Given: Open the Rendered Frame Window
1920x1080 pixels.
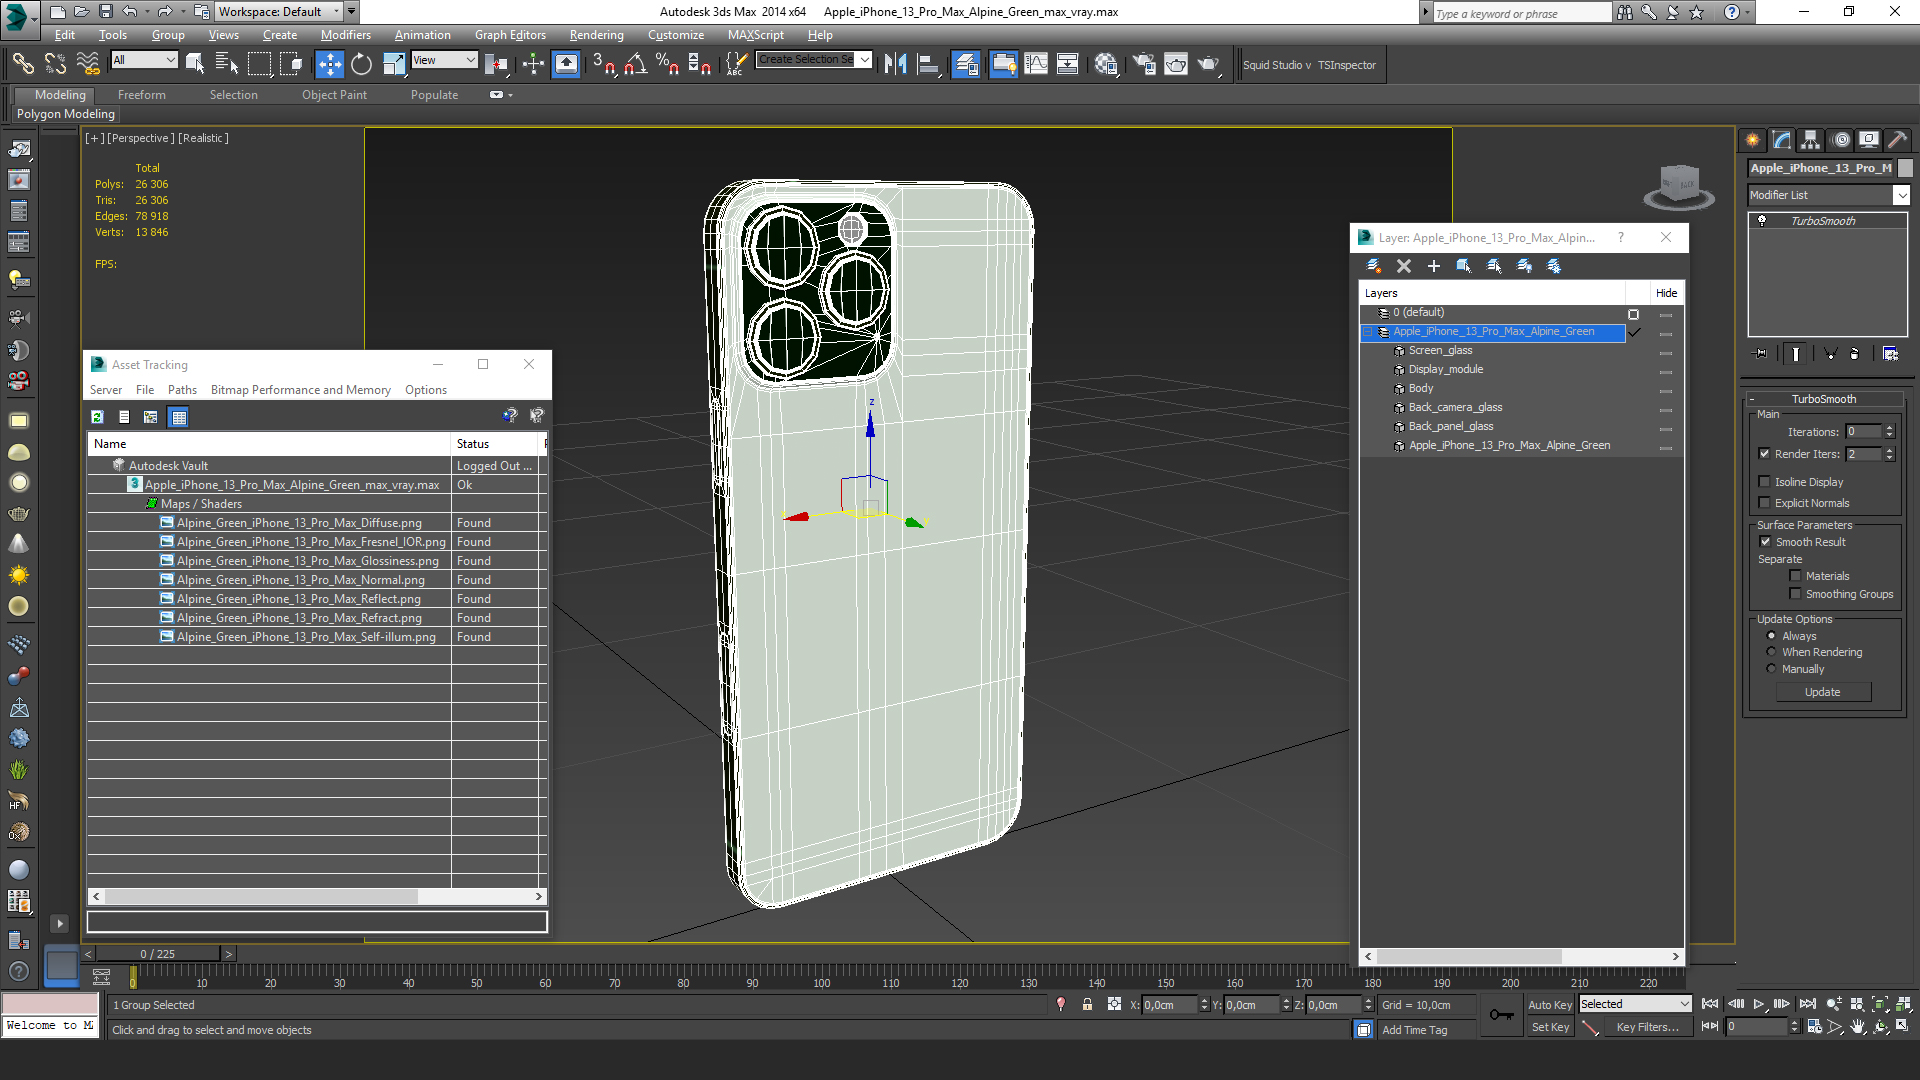Looking at the screenshot, I should tap(1176, 64).
